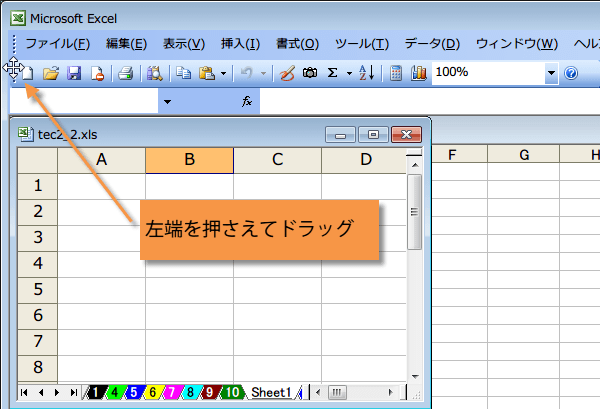Screen dimensions: 600x409
Task: Open Print Preview icon
Action: (155, 73)
